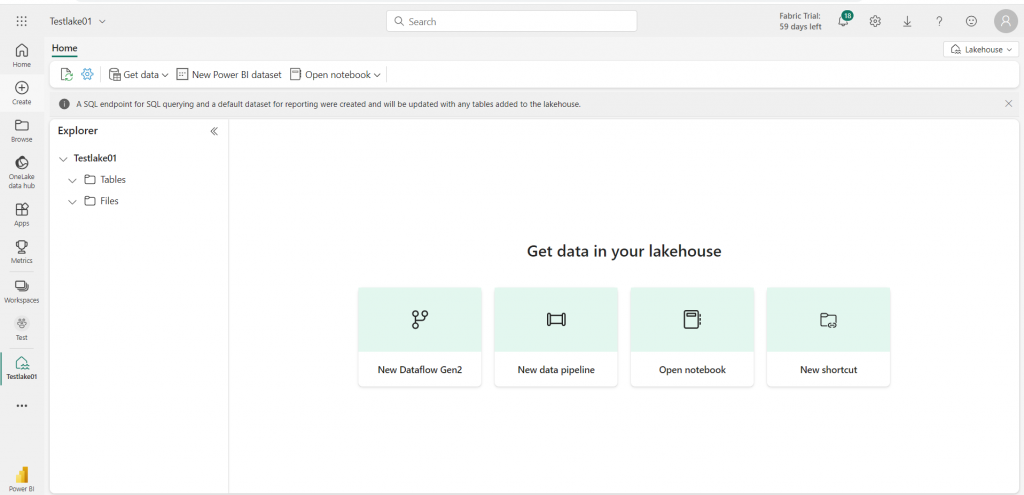Click the Open notebook card
Screen dimensions: 1024x495
[692, 337]
